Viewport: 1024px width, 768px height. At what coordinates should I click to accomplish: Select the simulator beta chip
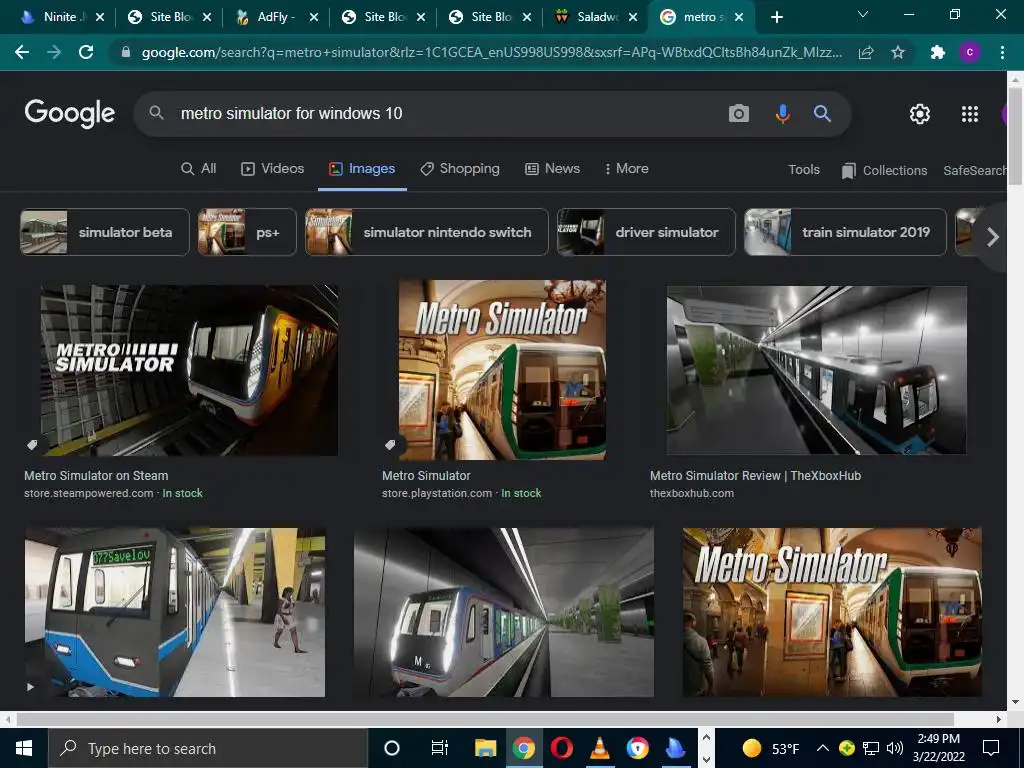click(104, 232)
